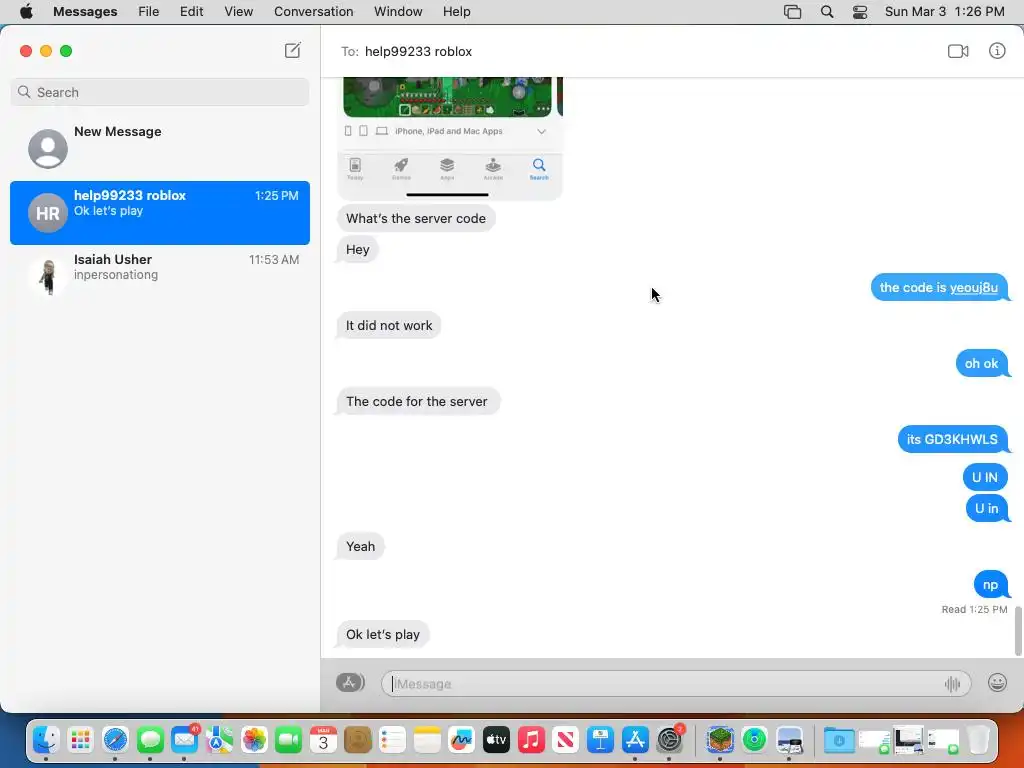Start a FaceTime video call with help99233
This screenshot has height=768, width=1024.
click(958, 51)
